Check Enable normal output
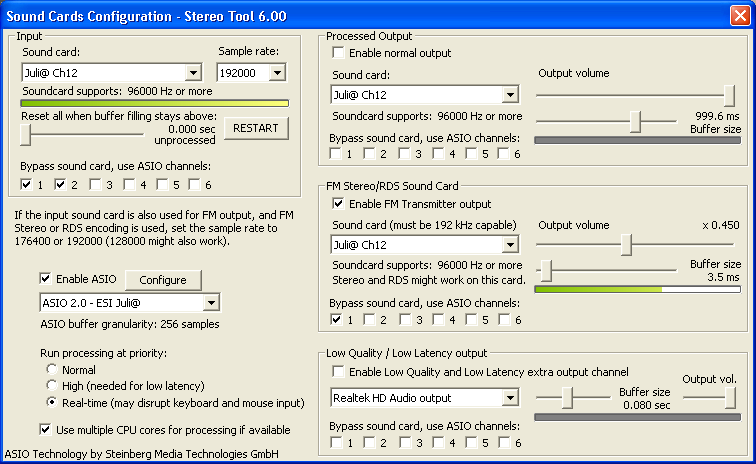Screen dimensions: 756x464 [x=338, y=52]
